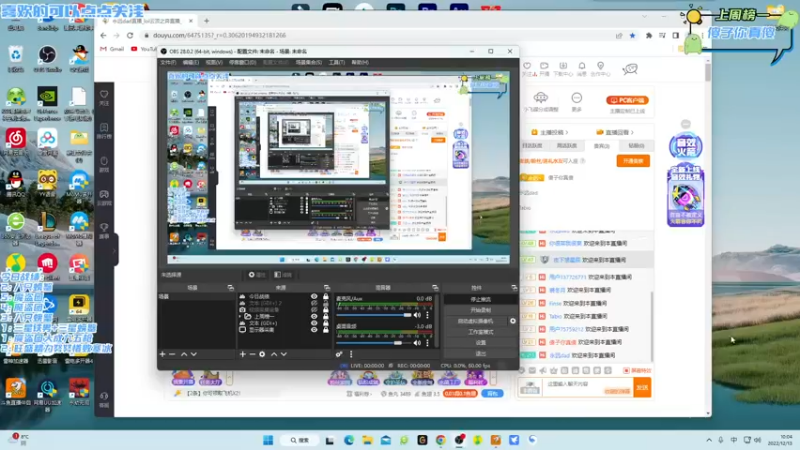
Task: Click the 小飞碟 UFO icon
Action: pos(541,97)
